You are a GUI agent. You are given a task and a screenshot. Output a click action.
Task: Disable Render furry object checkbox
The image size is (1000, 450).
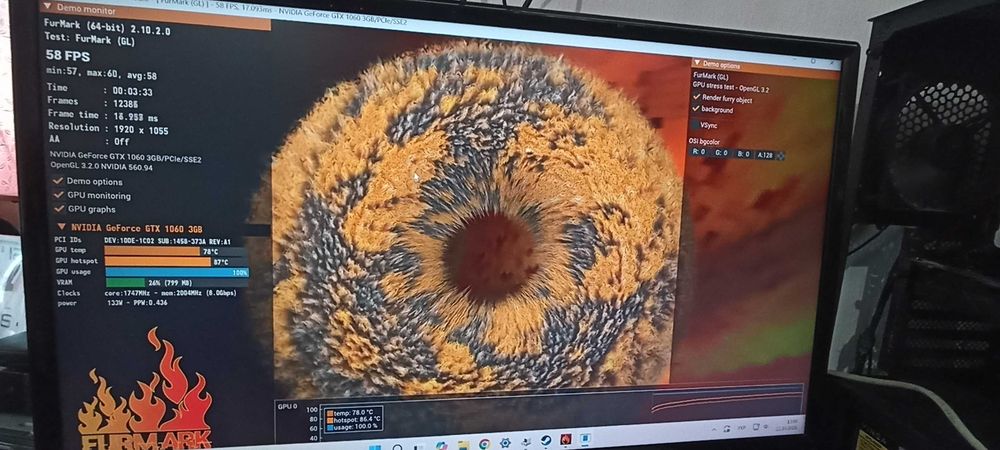click(696, 98)
